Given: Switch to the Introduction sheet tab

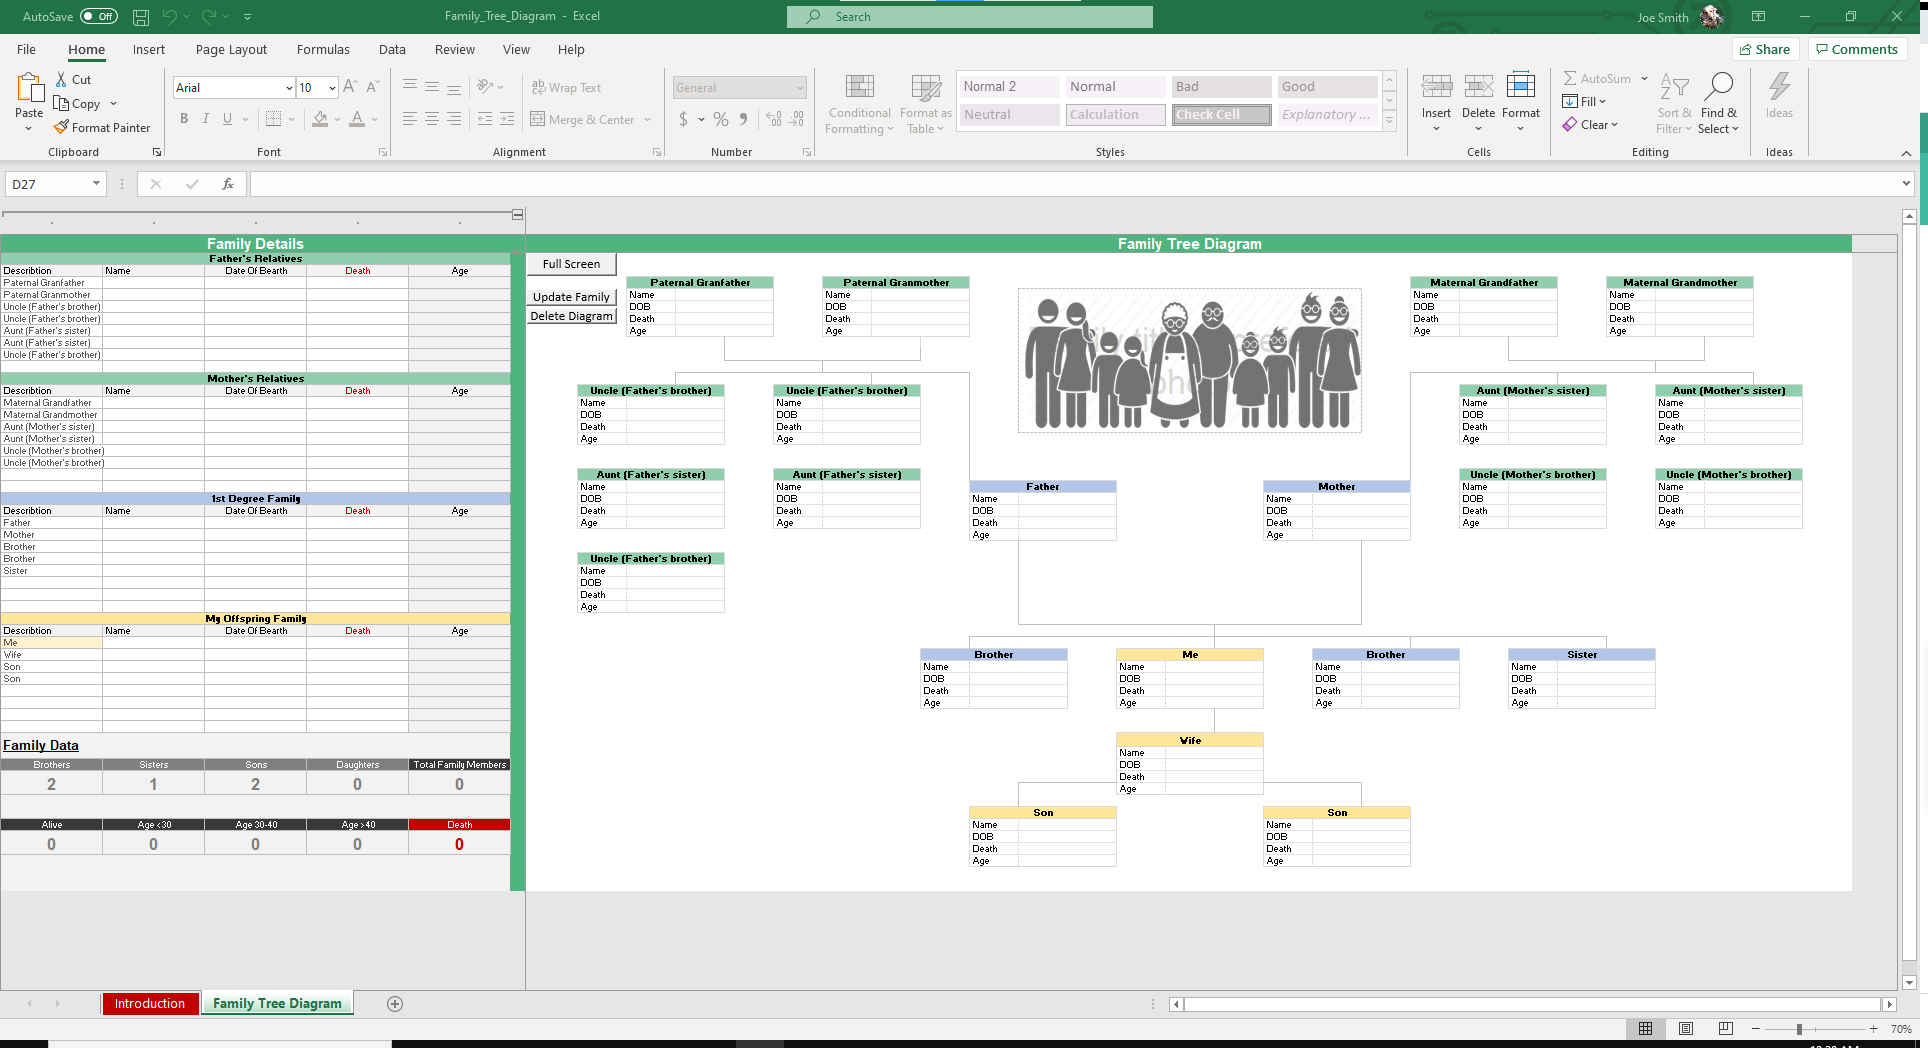Looking at the screenshot, I should coord(150,1004).
